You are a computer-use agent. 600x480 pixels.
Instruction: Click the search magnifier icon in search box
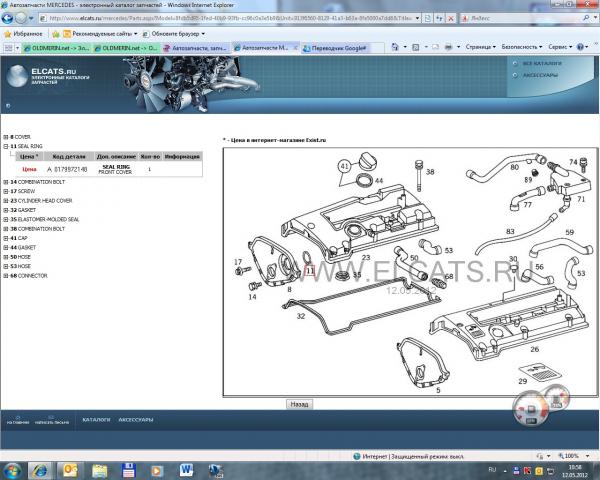(586, 18)
